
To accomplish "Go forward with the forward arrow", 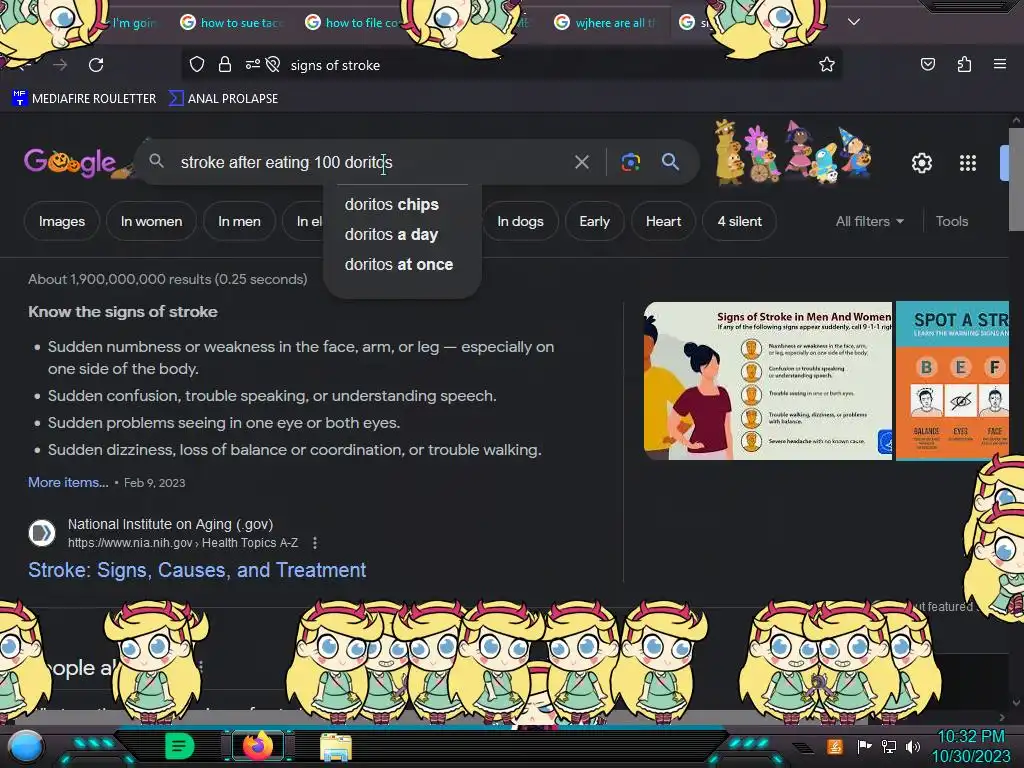I will pyautogui.click(x=60, y=65).
